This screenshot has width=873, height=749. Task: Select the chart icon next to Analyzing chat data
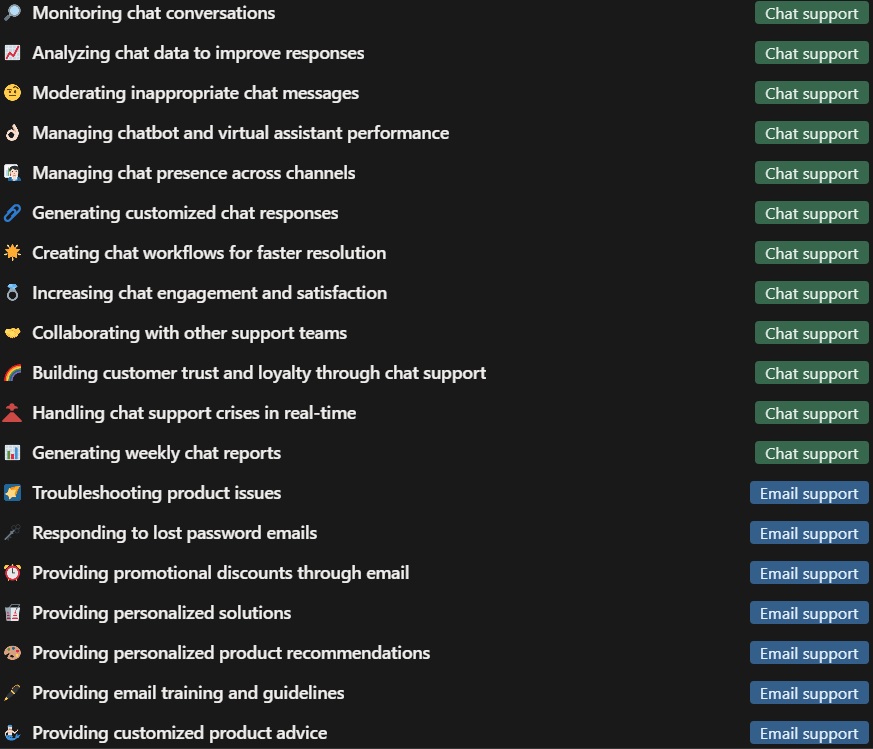coord(14,53)
